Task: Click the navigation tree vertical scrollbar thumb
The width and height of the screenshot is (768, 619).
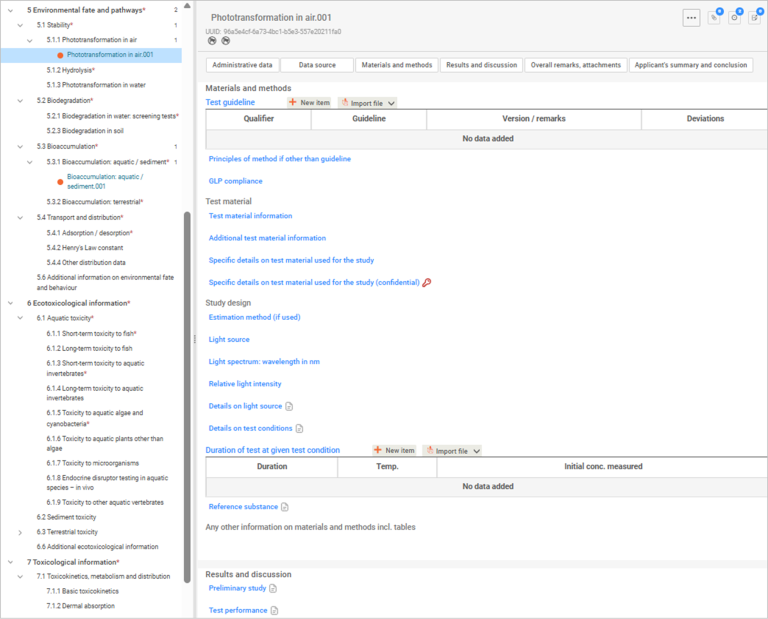Action: coord(187,397)
